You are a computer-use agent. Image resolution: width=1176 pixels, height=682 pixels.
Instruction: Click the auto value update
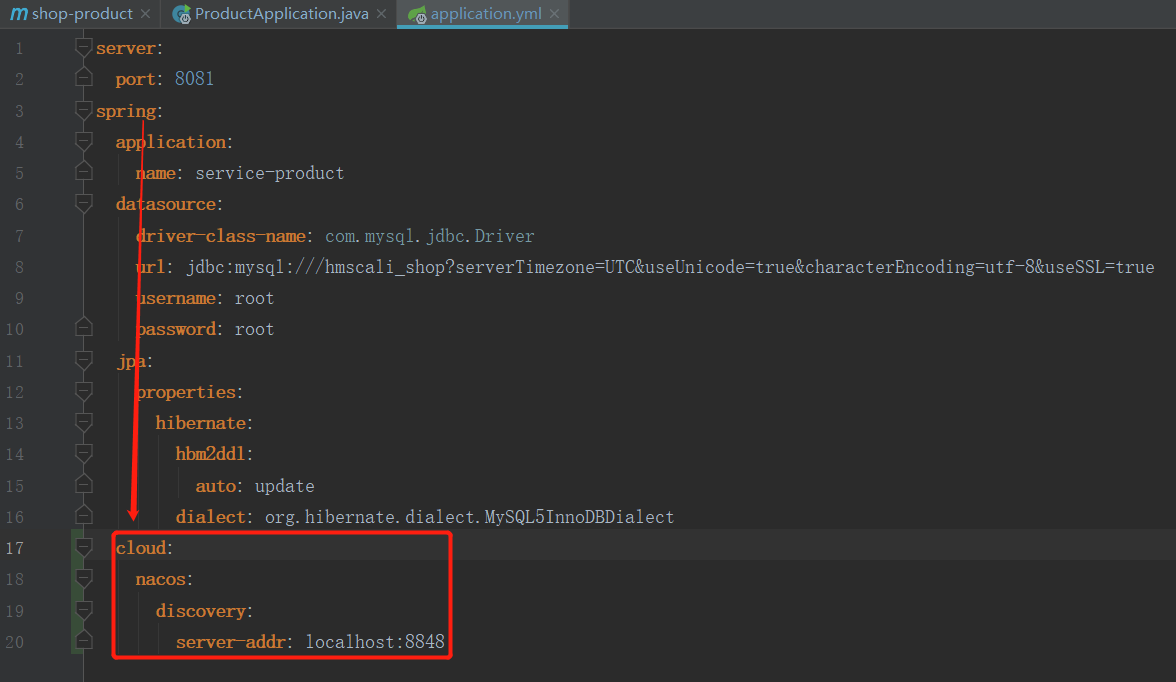(285, 486)
